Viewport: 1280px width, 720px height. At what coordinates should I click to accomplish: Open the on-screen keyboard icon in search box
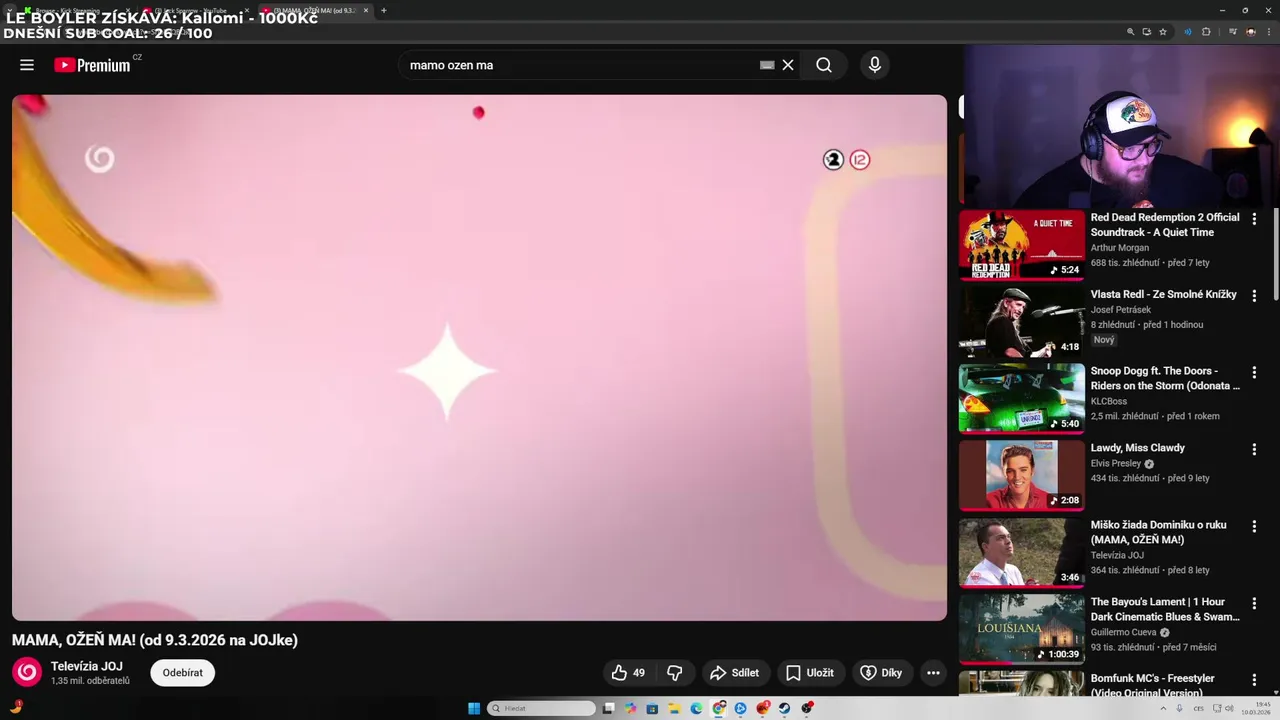(x=767, y=65)
